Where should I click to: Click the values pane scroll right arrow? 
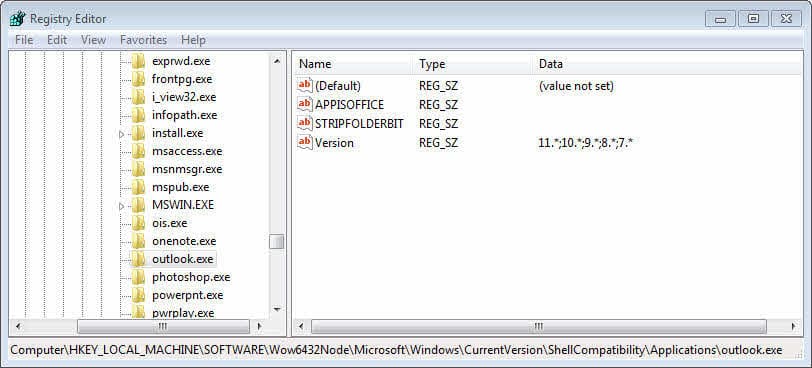793,327
